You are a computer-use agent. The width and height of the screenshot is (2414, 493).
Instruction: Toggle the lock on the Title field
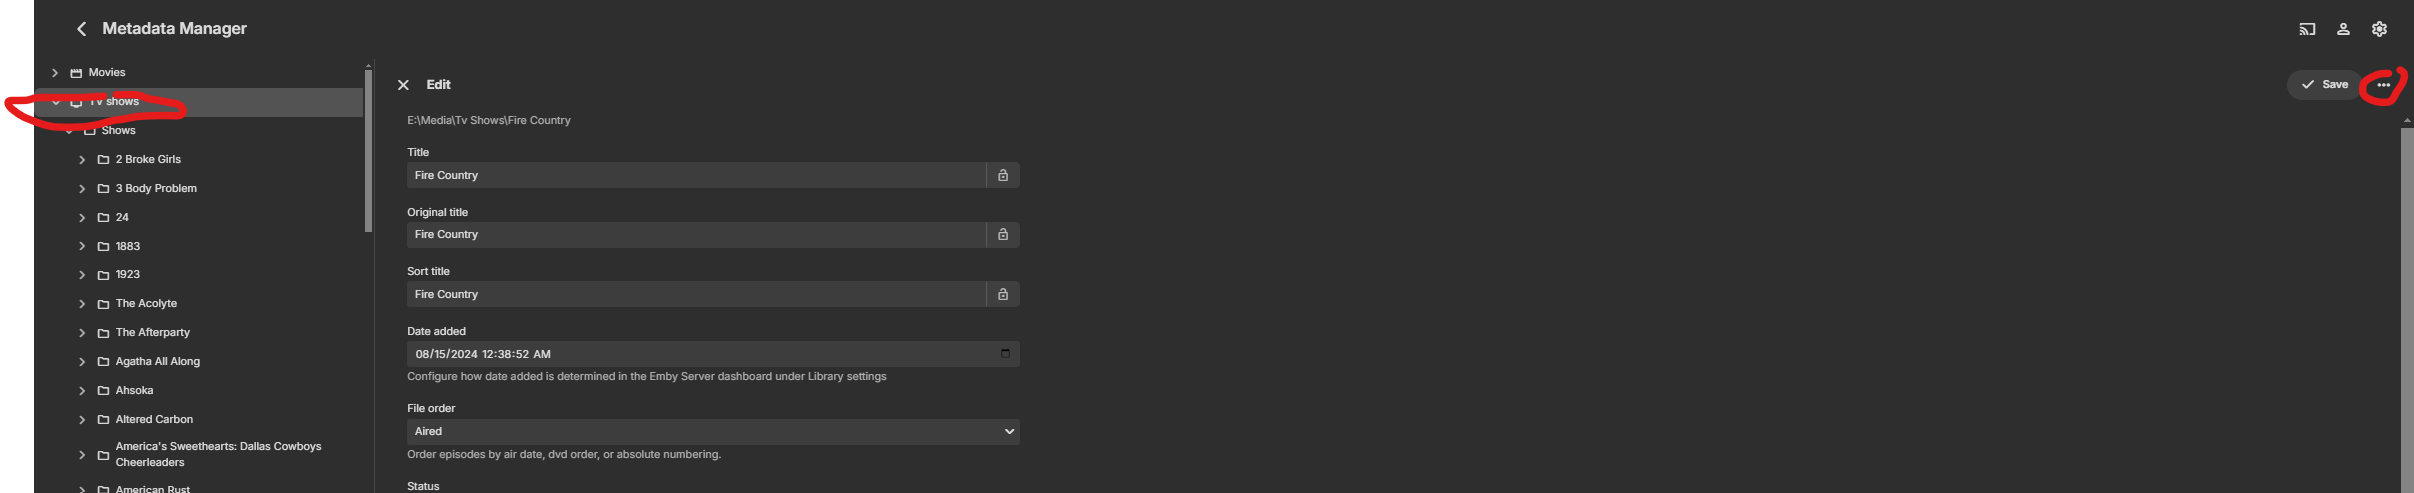pyautogui.click(x=1003, y=175)
